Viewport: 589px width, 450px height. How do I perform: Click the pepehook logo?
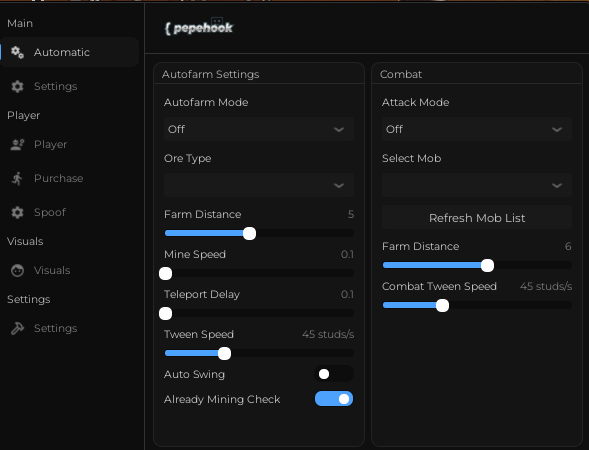click(199, 27)
